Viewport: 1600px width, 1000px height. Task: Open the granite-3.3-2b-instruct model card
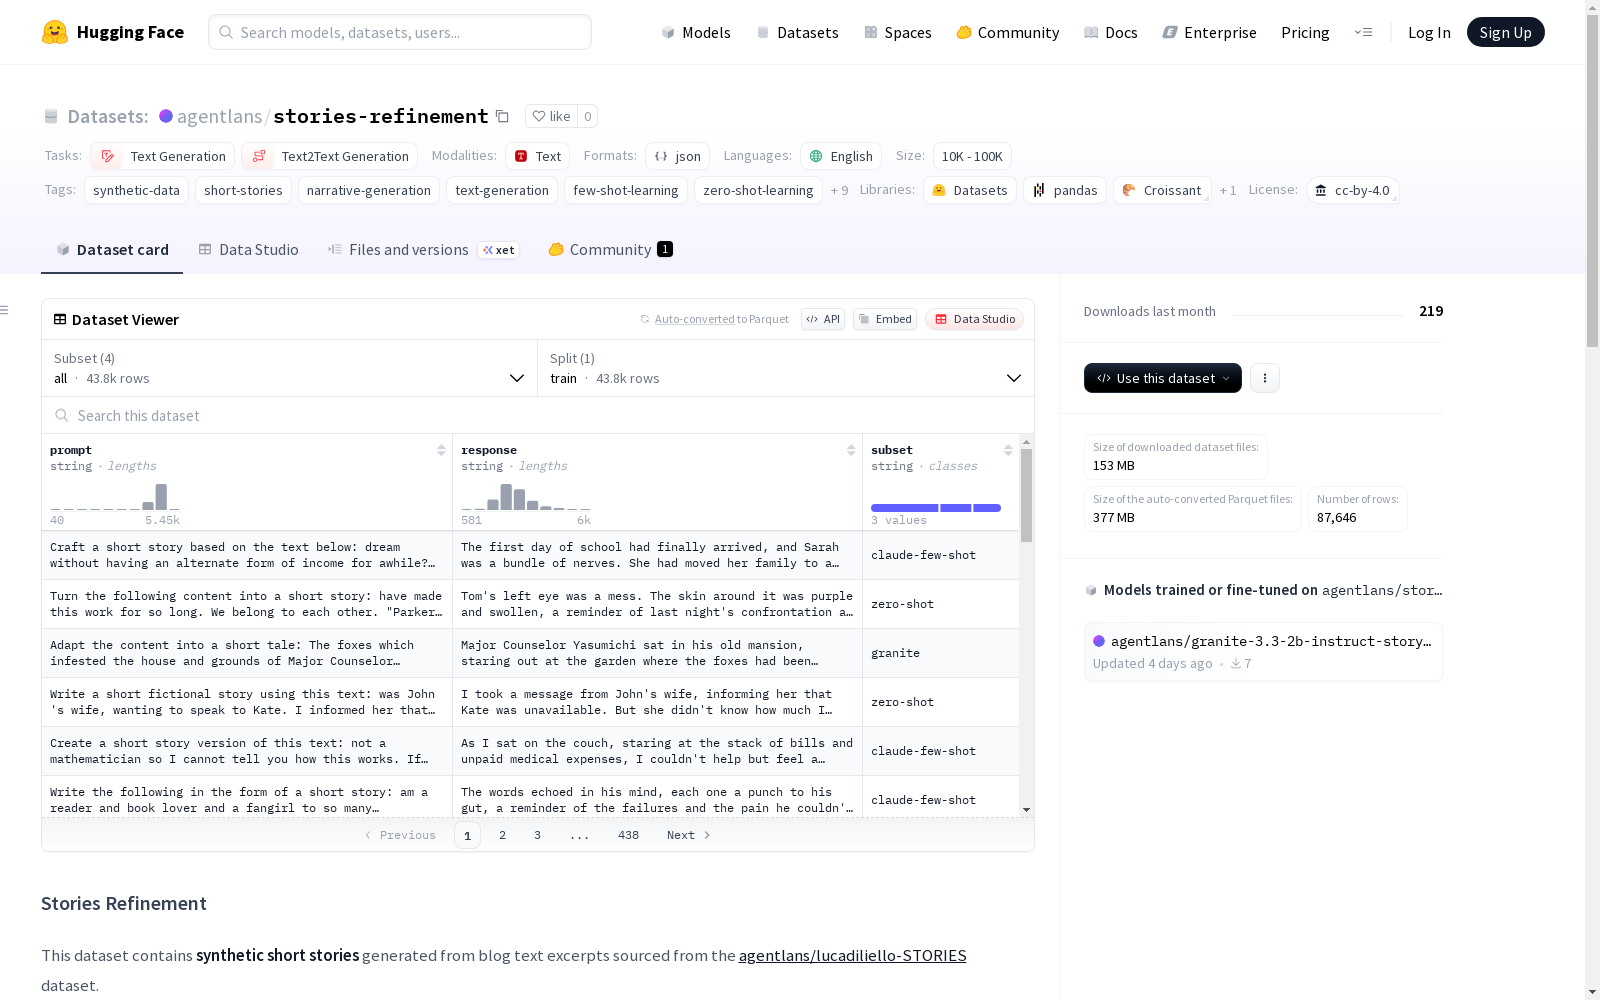[1263, 651]
